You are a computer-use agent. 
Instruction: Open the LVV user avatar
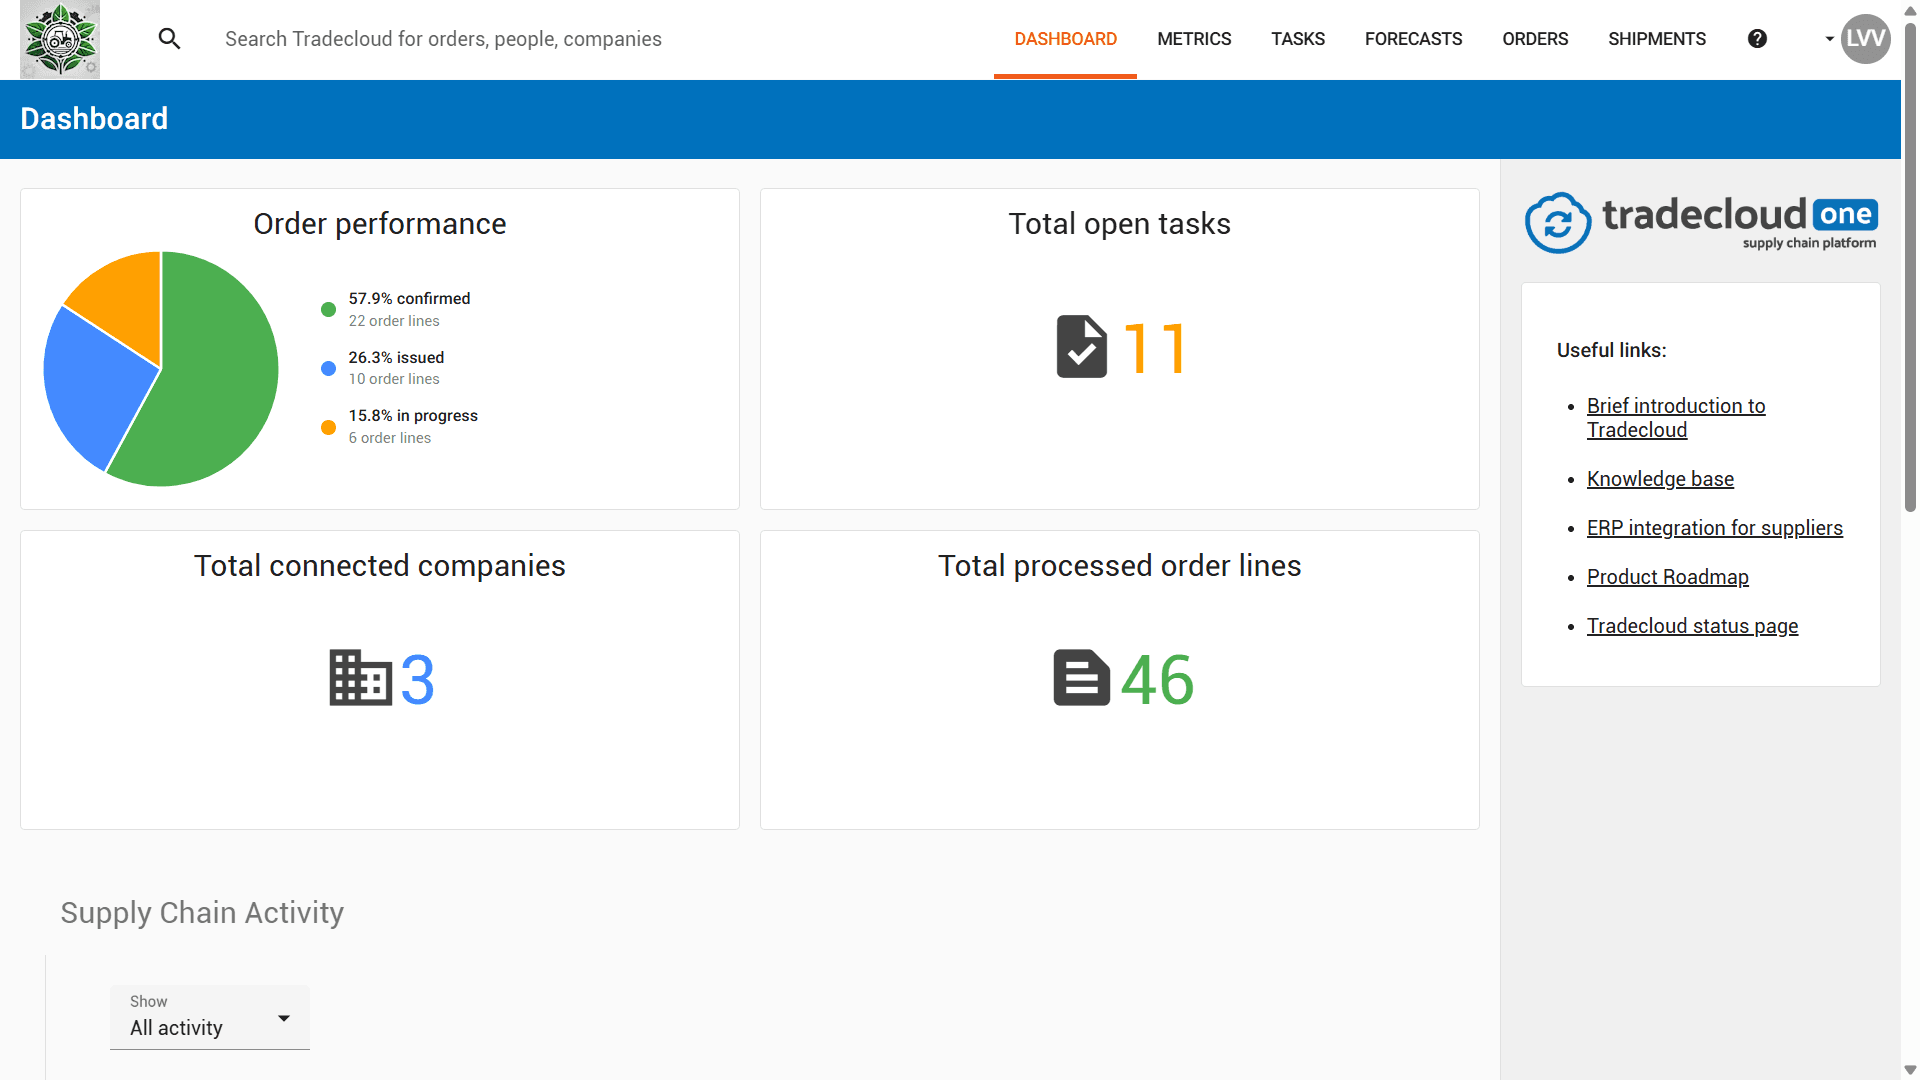coord(1865,39)
